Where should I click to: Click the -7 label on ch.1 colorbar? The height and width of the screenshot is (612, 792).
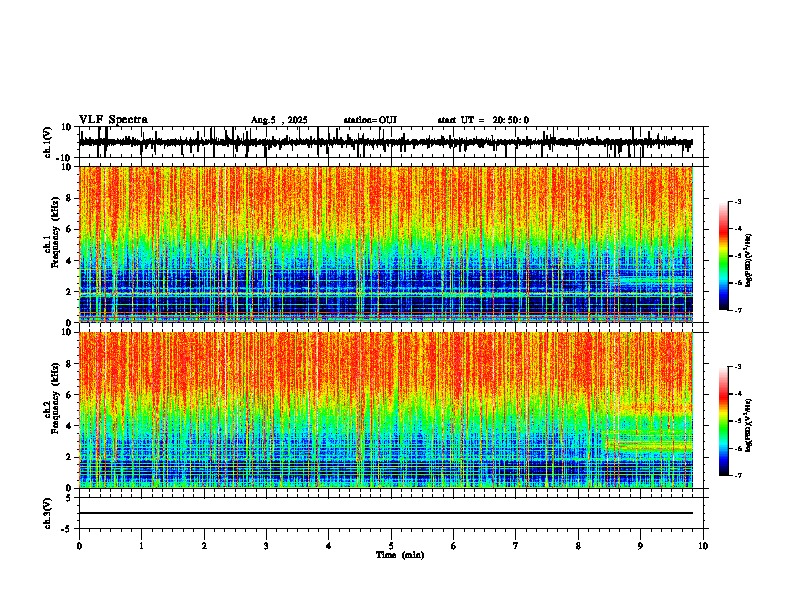click(x=738, y=310)
